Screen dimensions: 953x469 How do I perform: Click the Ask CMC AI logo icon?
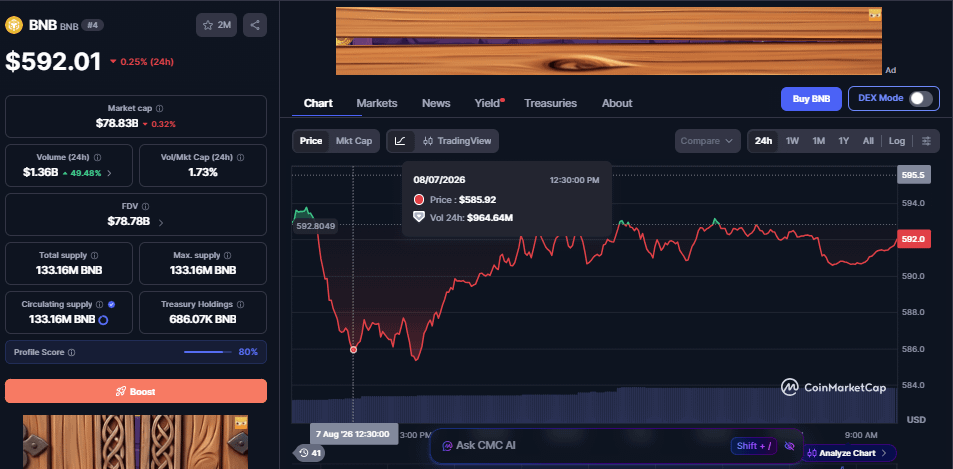point(447,446)
